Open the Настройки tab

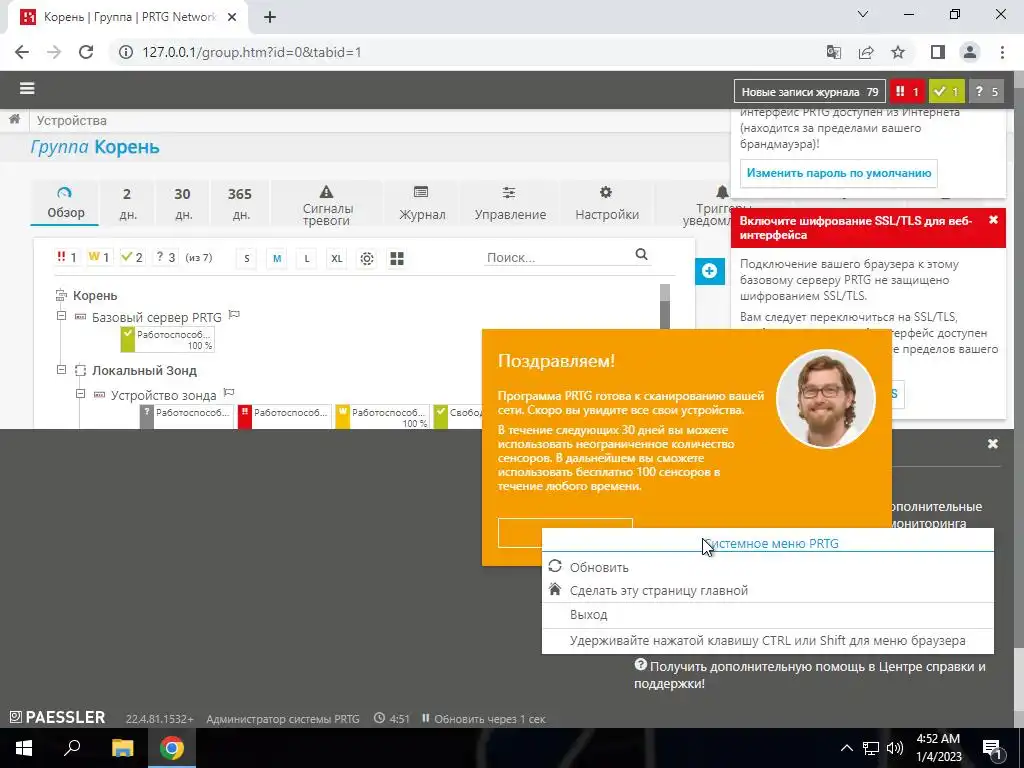[607, 203]
